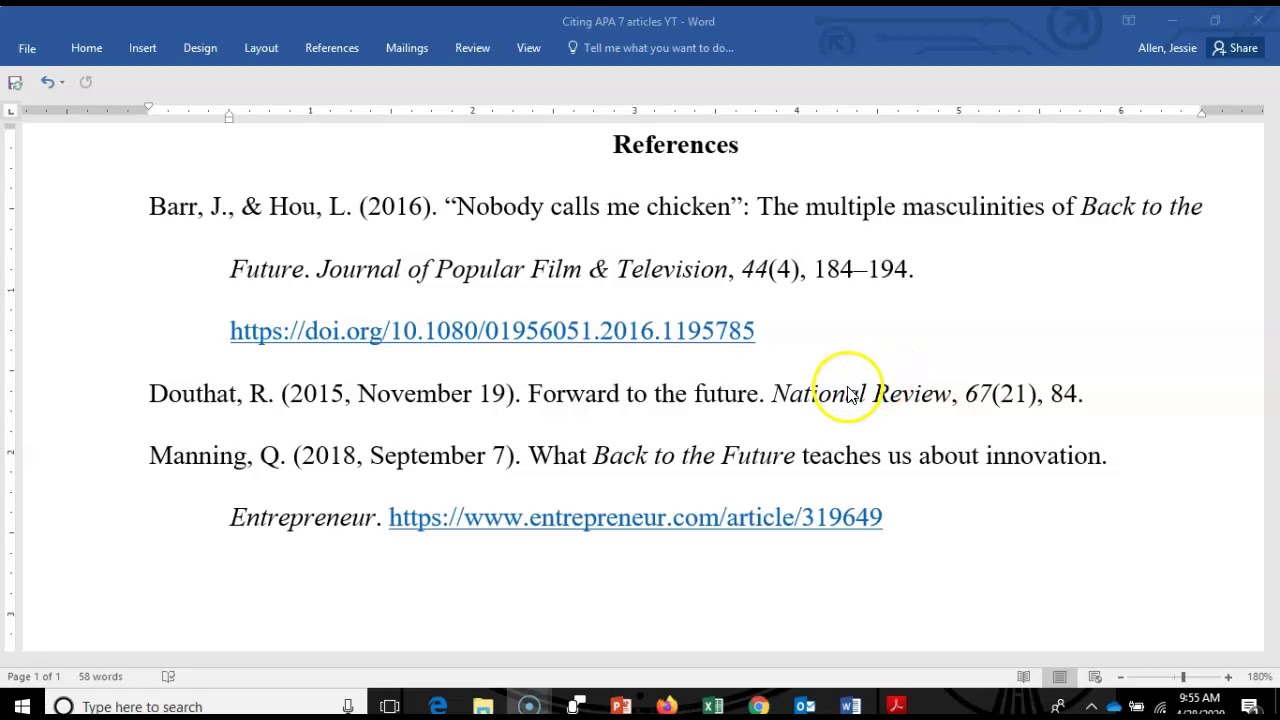
Task: Open PowerPoint from the taskbar
Action: [621, 707]
